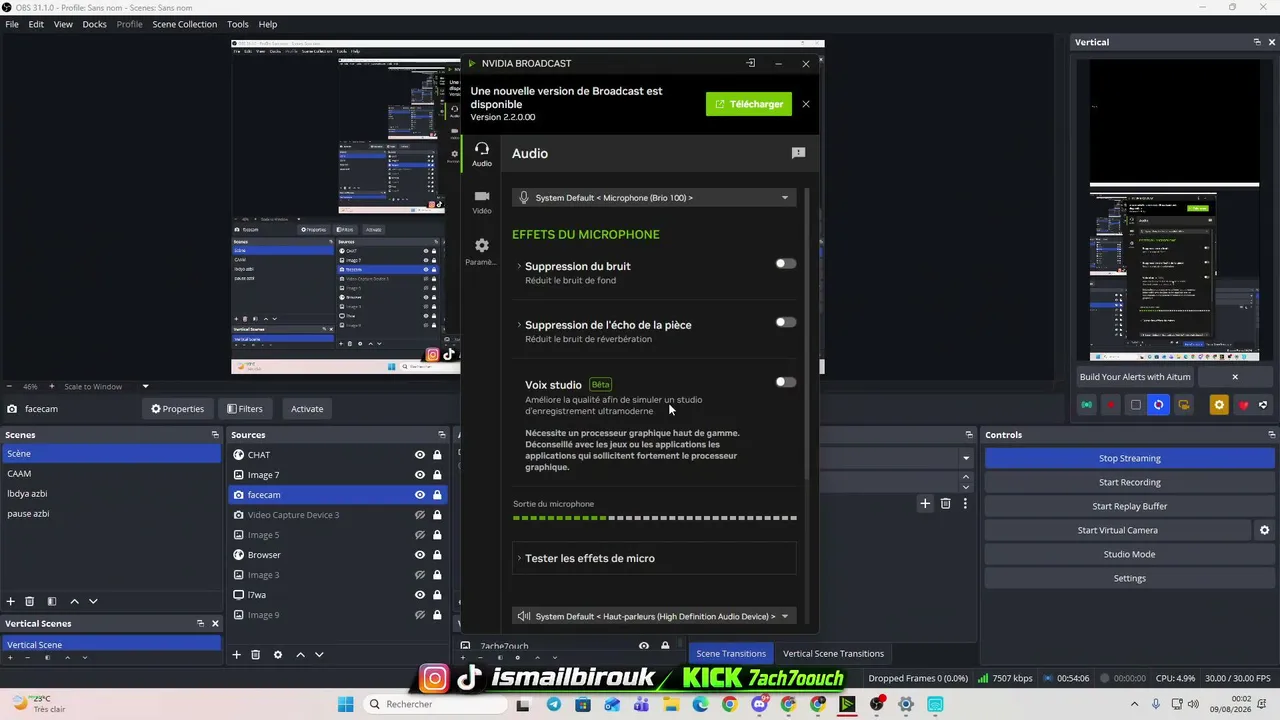The height and width of the screenshot is (720, 1280).
Task: Open source properties gear in Sources toolbar
Action: coord(278,655)
